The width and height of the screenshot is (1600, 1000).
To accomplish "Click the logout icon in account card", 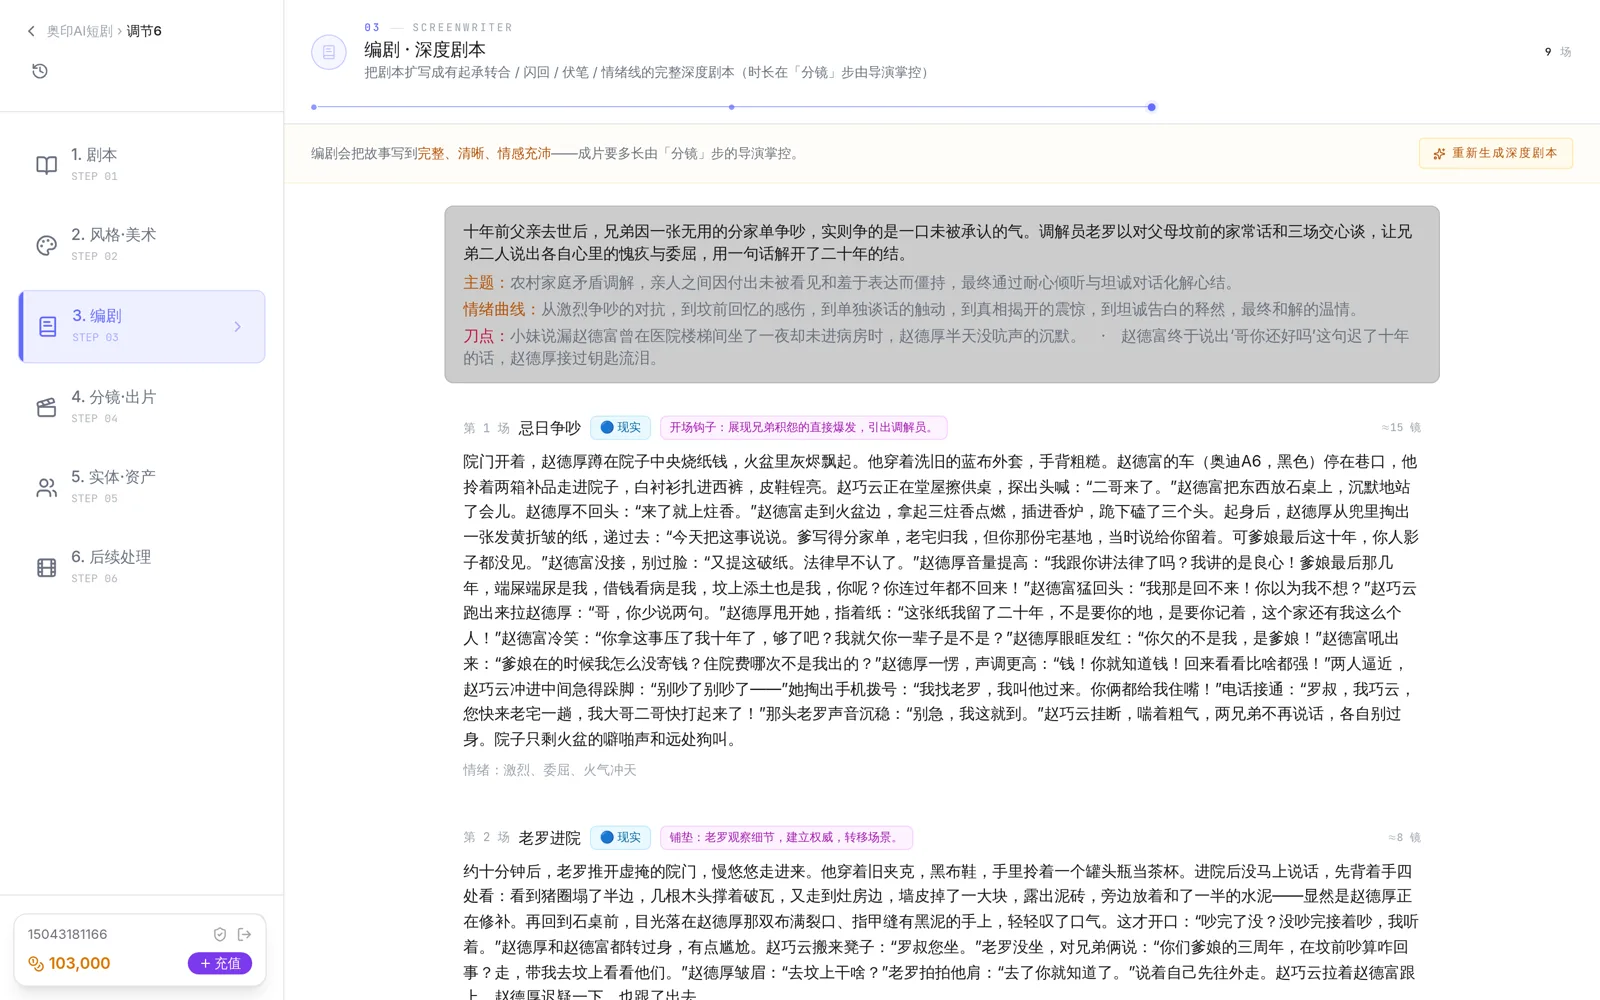I will (x=244, y=934).
